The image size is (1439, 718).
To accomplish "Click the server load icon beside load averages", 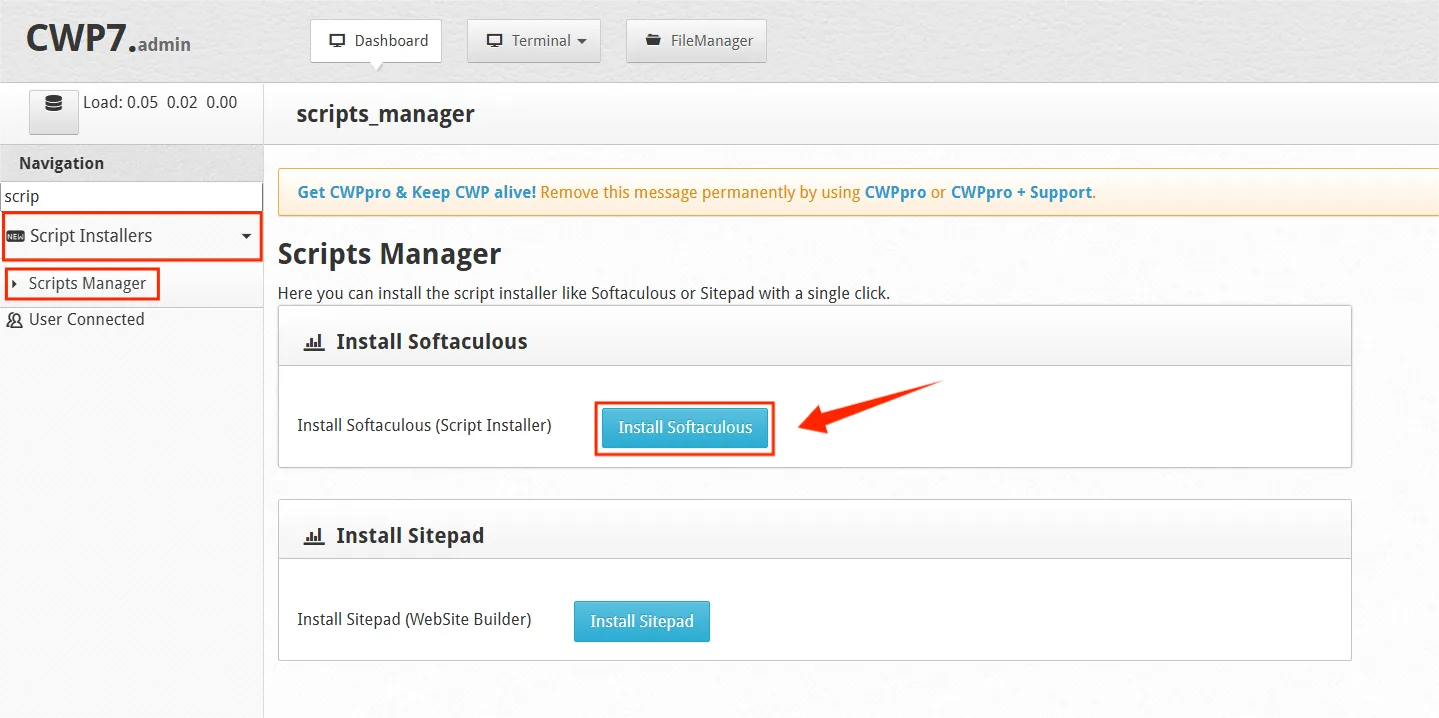I will click(x=53, y=111).
